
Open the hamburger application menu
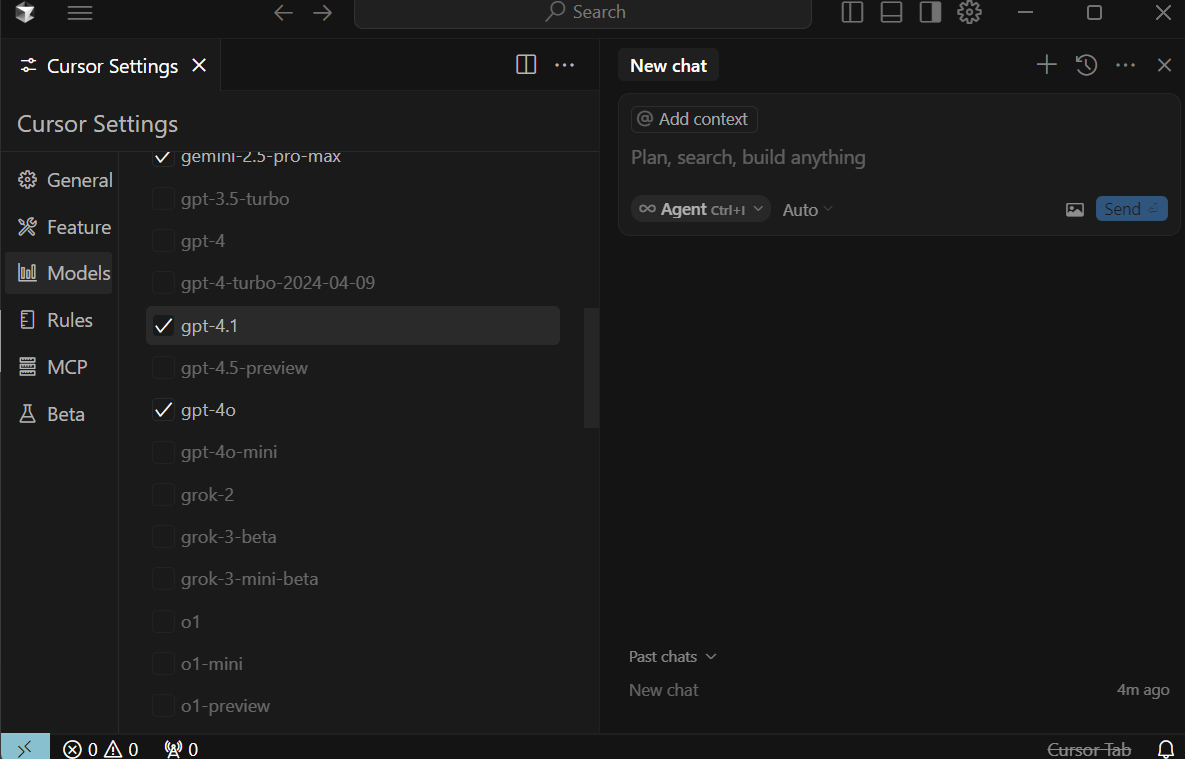click(79, 12)
